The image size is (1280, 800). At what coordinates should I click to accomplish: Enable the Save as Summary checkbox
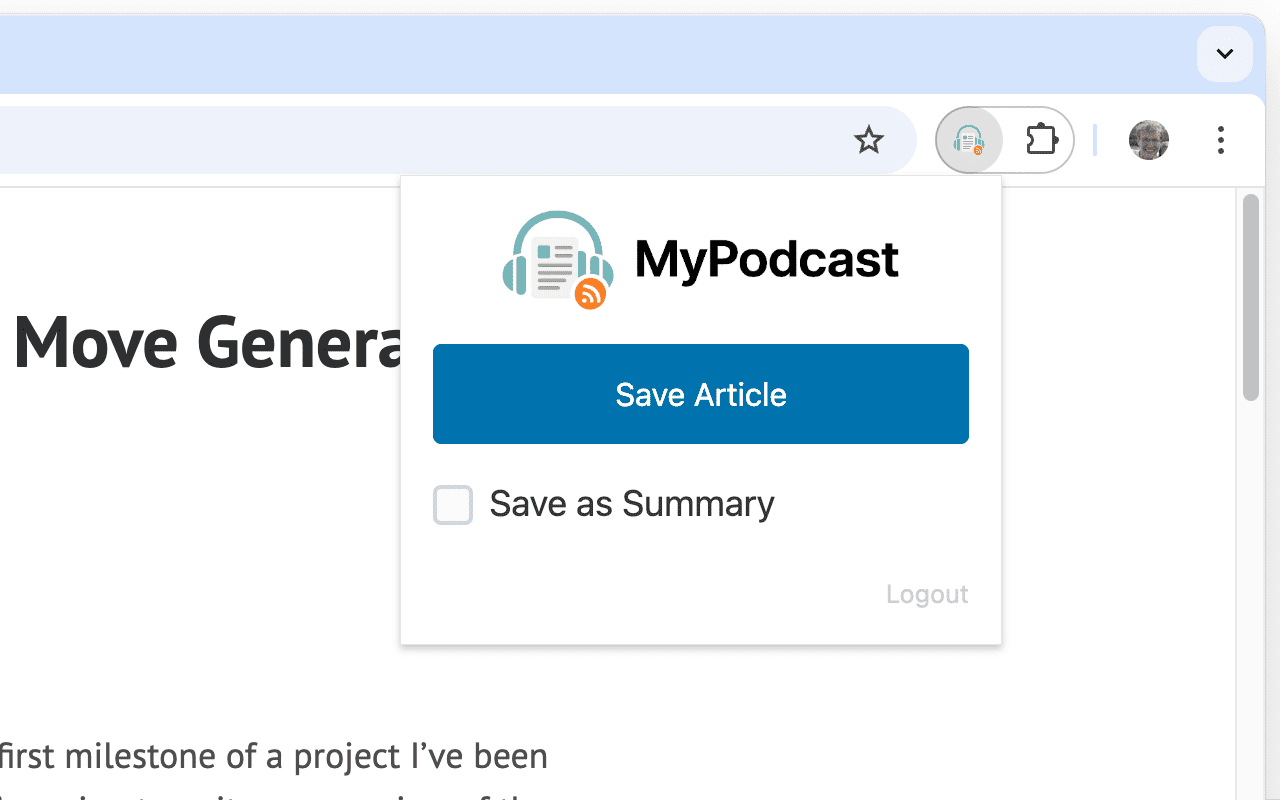(x=453, y=505)
